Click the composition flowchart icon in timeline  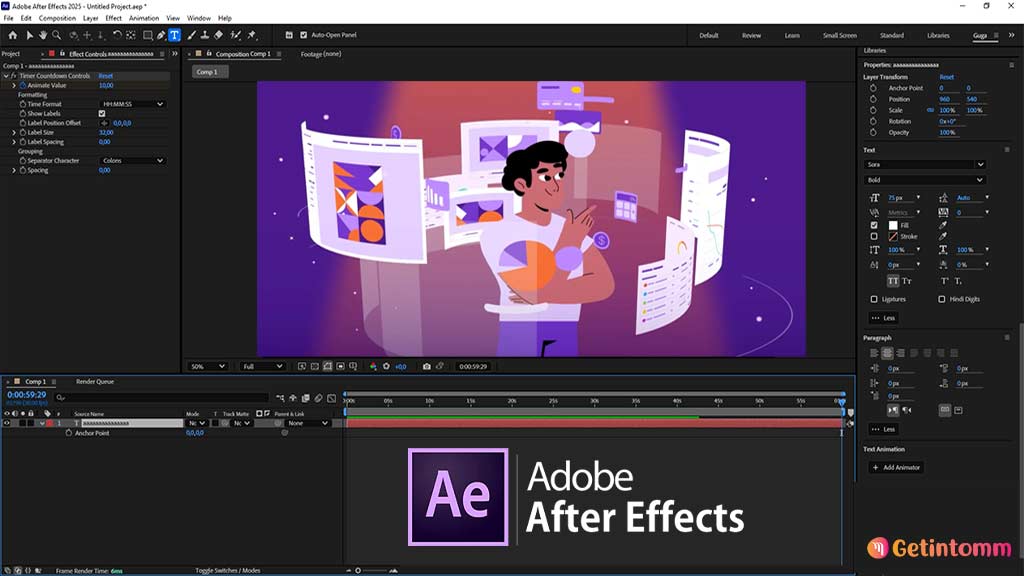(x=280, y=398)
